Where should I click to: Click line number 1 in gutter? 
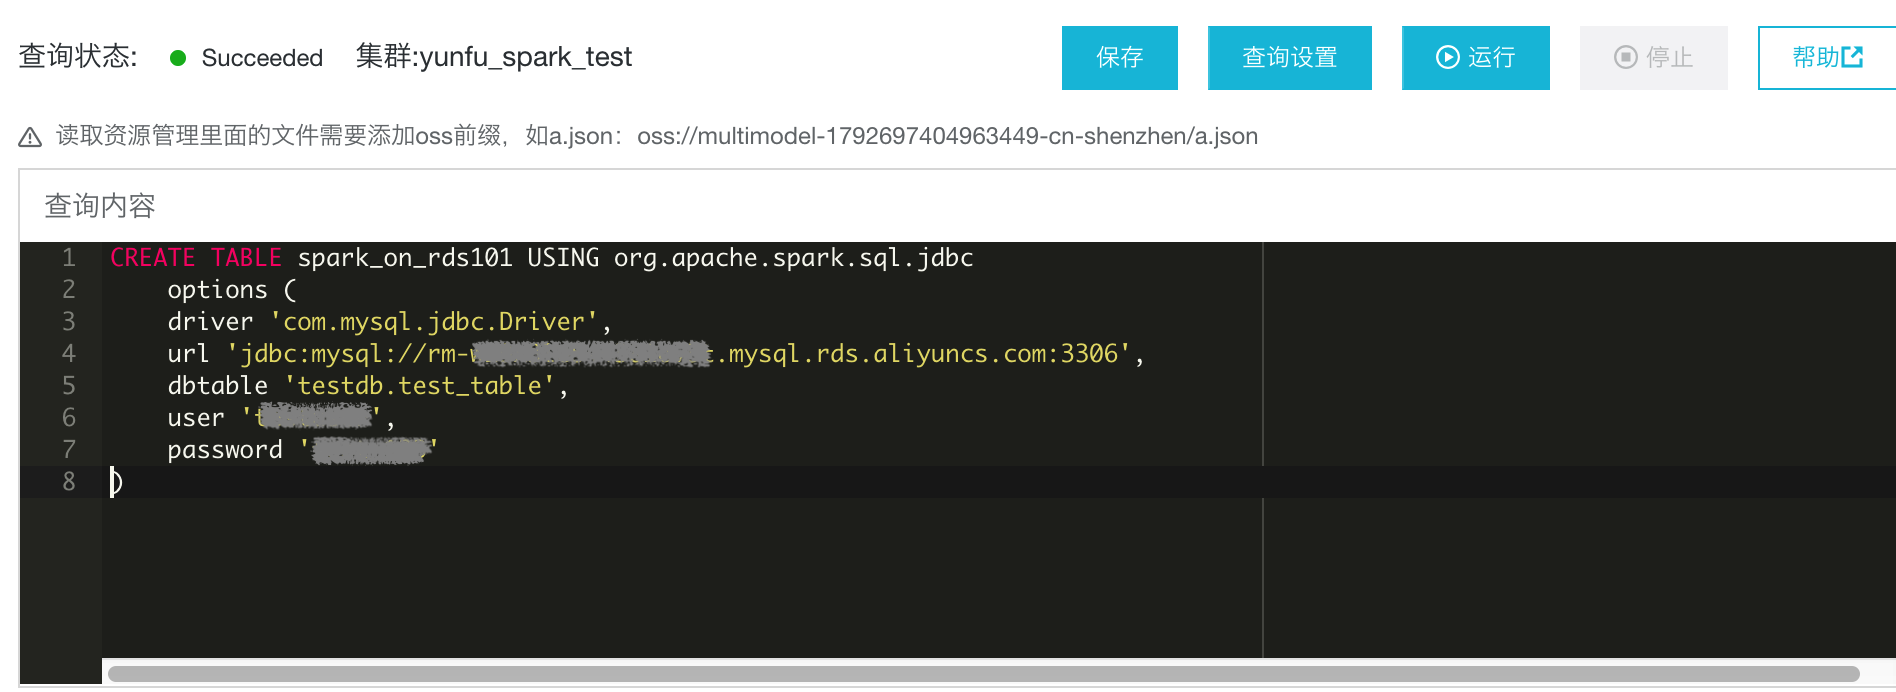[x=69, y=258]
